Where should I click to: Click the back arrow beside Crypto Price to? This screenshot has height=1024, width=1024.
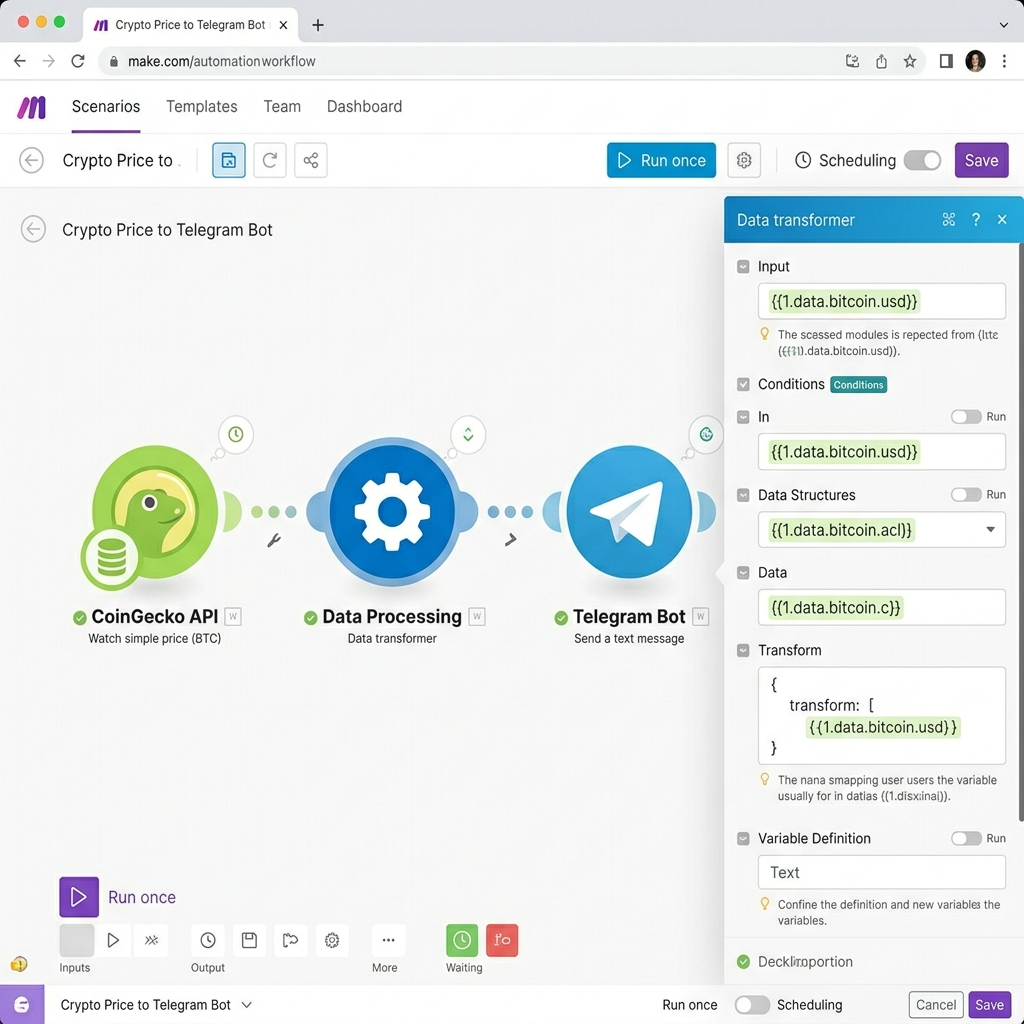[x=31, y=160]
